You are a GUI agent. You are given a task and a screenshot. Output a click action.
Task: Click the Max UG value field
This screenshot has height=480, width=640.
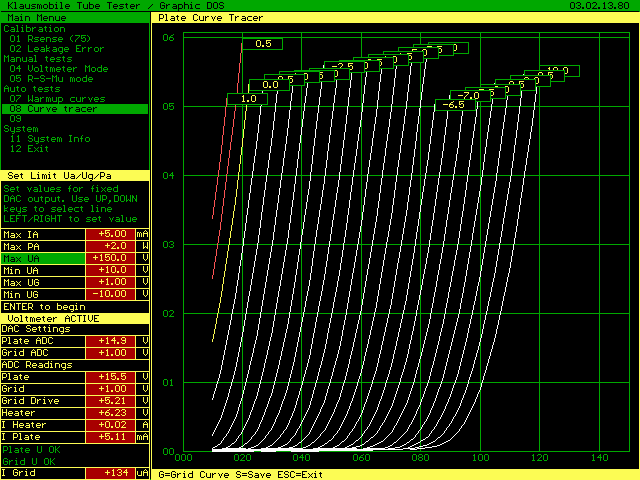pyautogui.click(x=111, y=282)
